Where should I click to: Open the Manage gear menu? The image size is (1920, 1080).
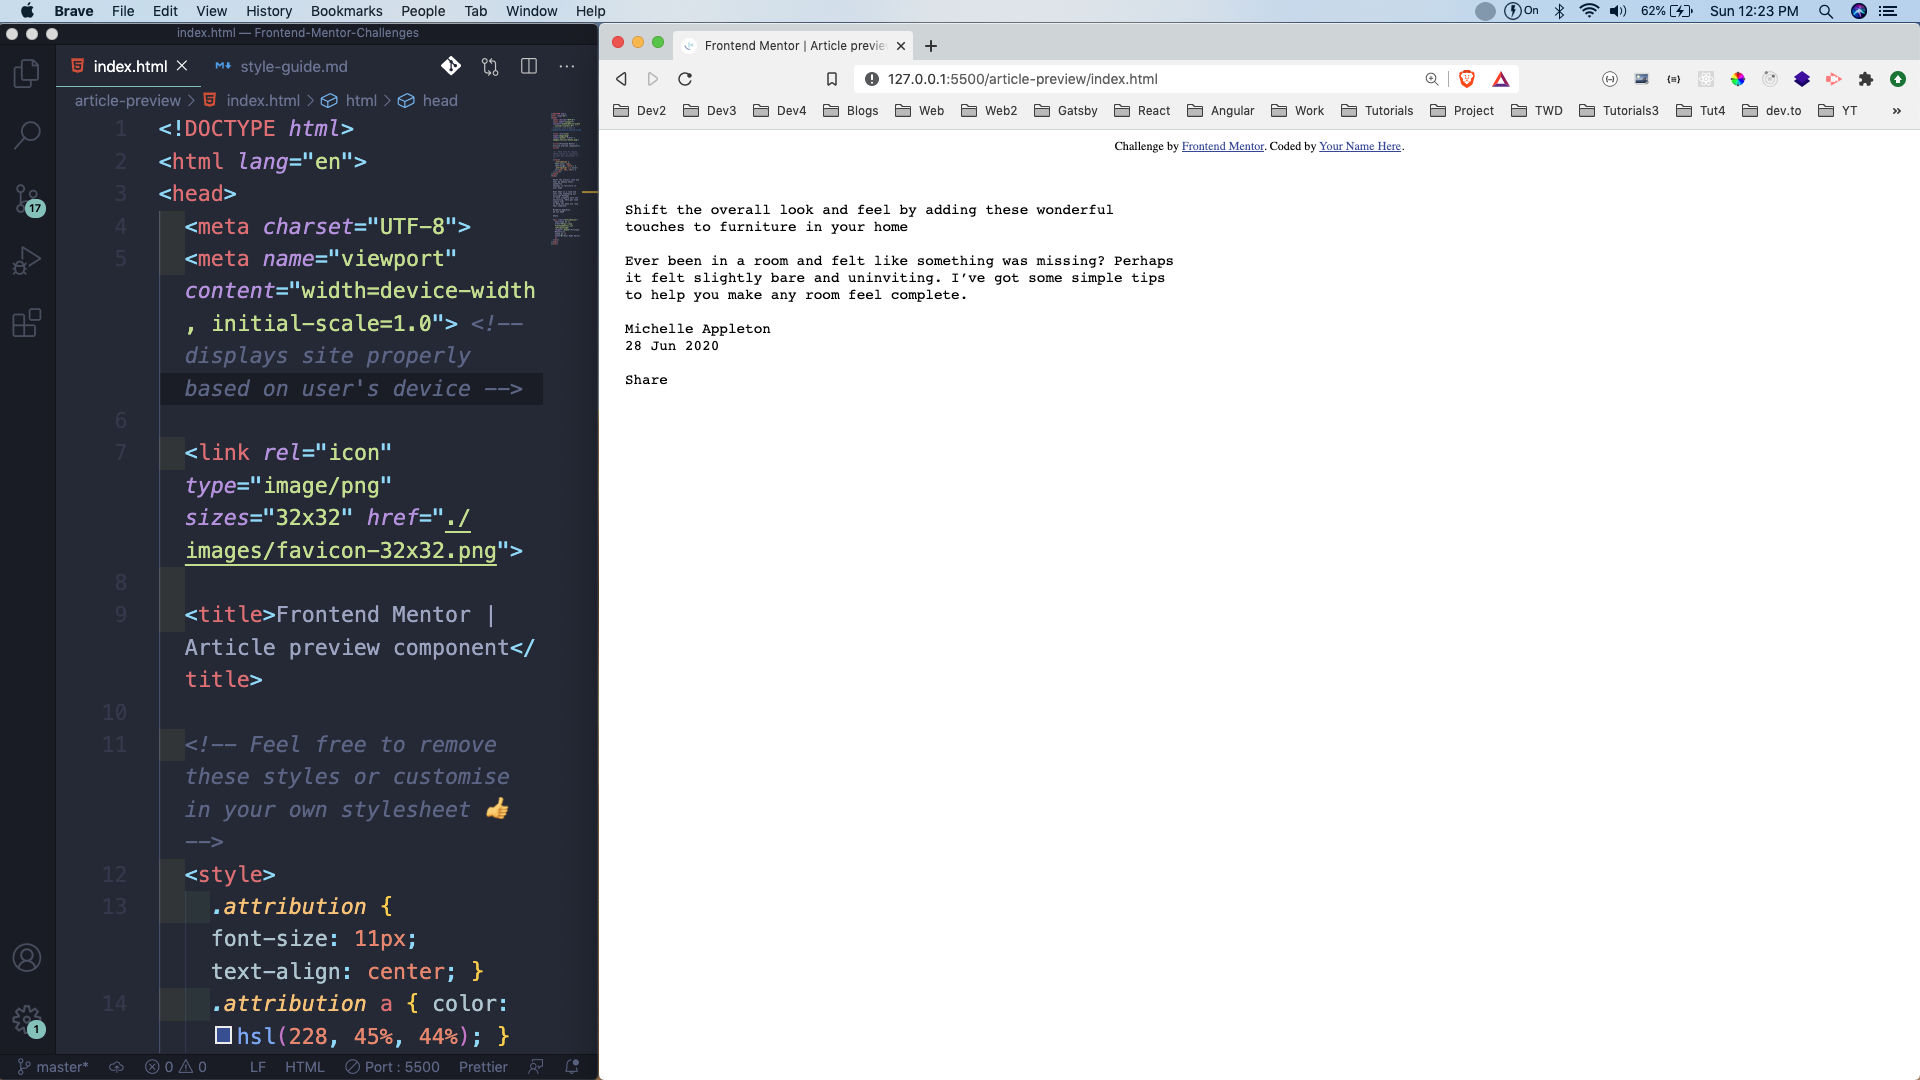27,1020
